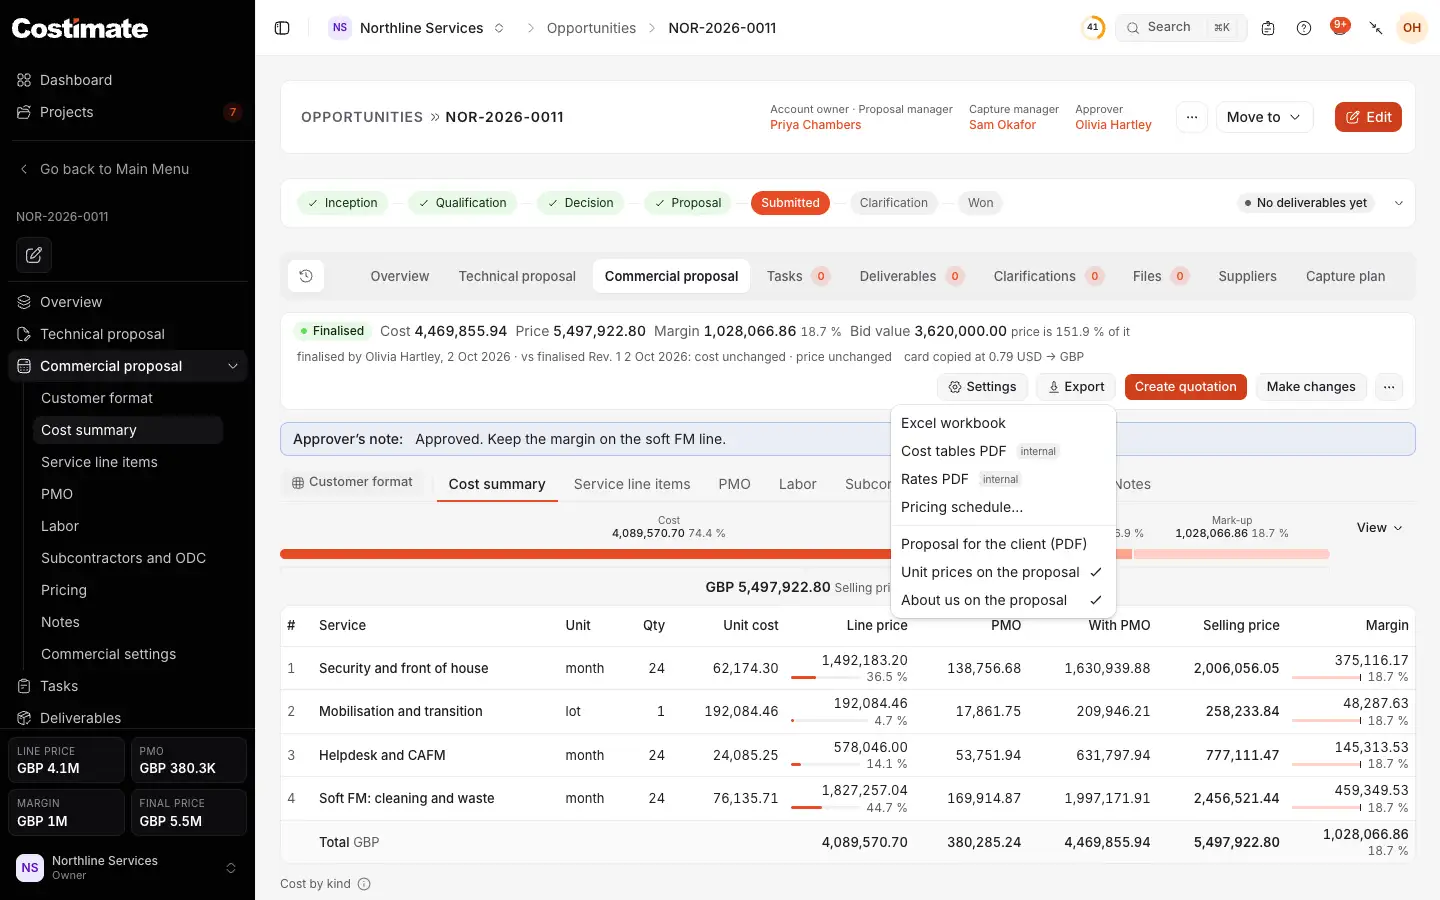Open the Settings button
1440x900 pixels.
982,387
